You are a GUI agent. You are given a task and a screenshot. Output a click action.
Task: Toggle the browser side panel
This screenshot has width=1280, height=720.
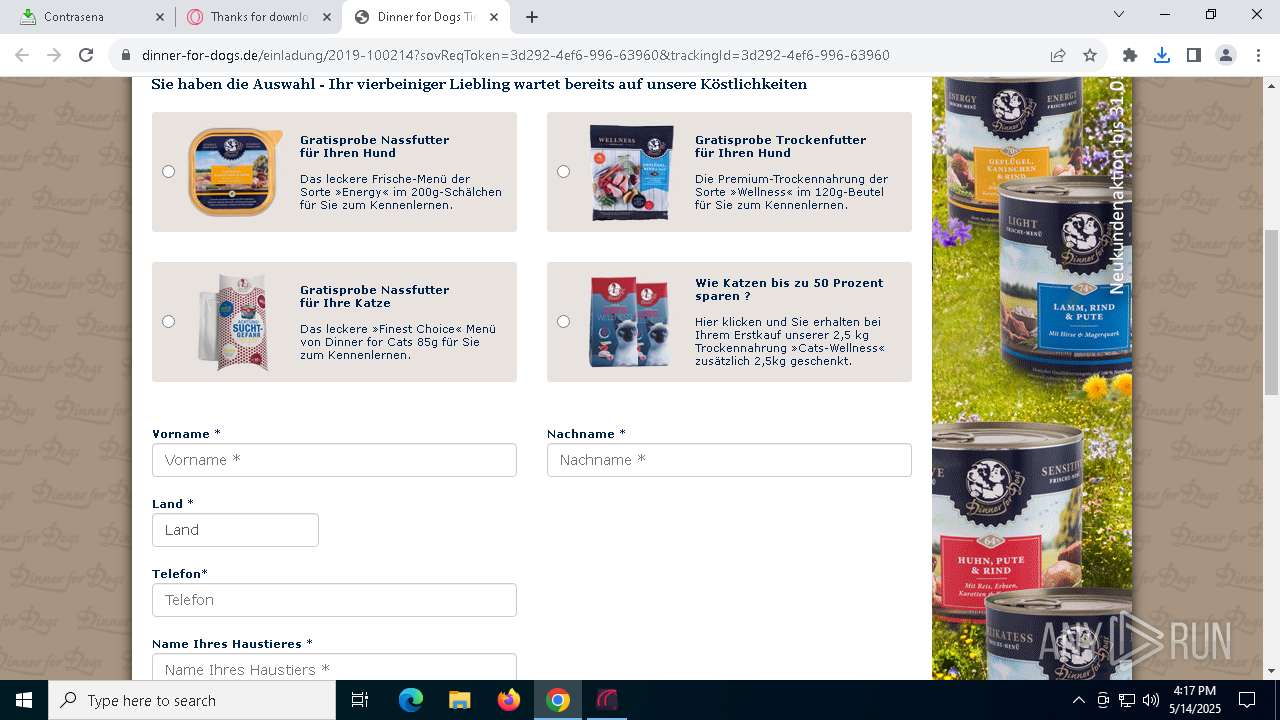tap(1194, 56)
